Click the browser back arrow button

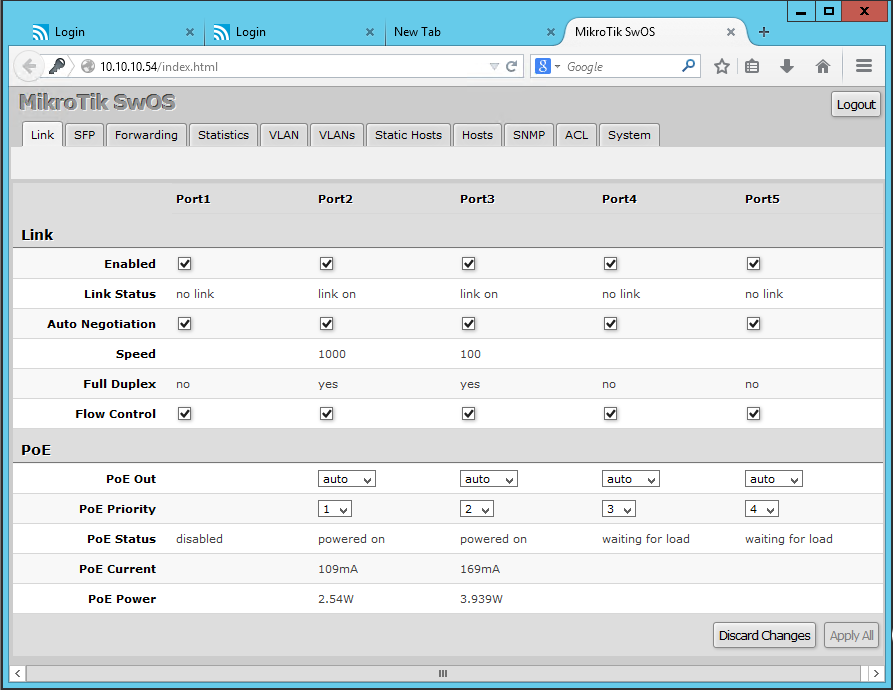pos(29,67)
